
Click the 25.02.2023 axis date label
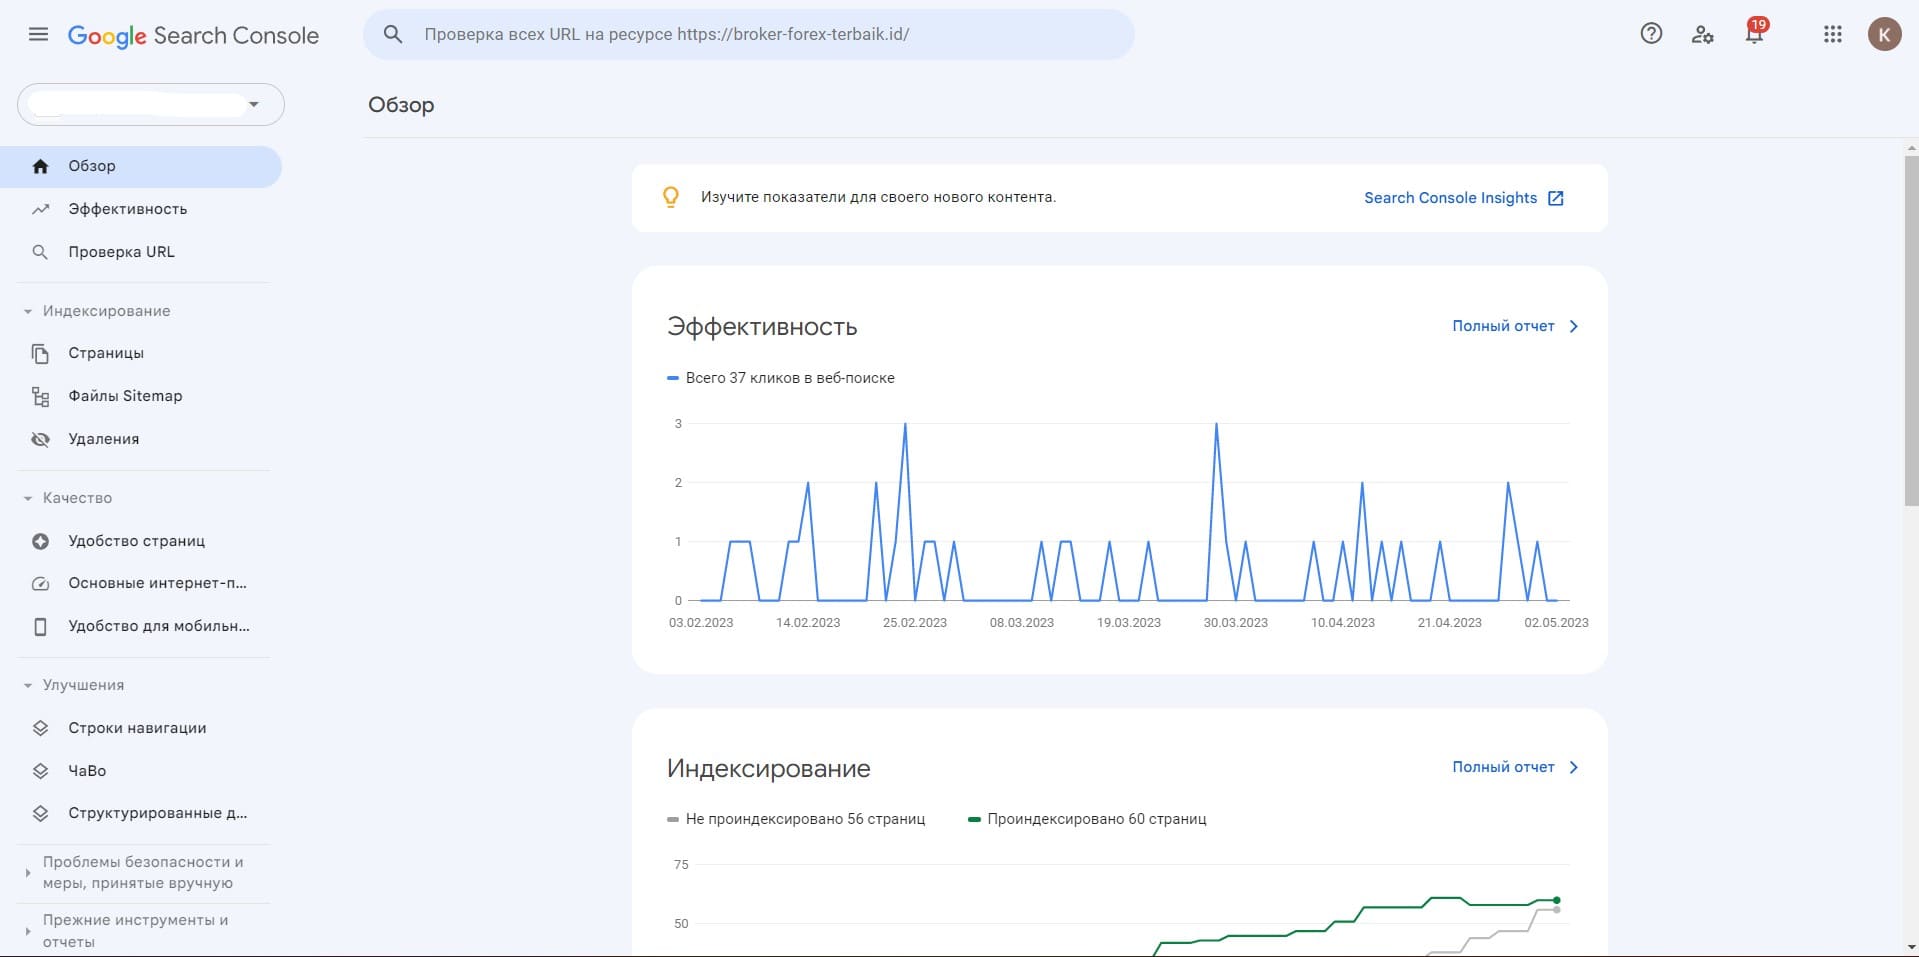point(915,622)
